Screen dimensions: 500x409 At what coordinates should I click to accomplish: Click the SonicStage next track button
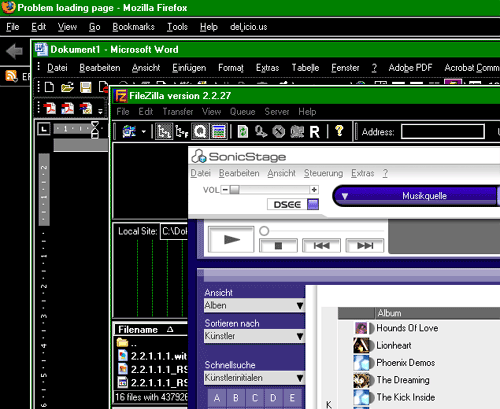pyautogui.click(x=365, y=246)
